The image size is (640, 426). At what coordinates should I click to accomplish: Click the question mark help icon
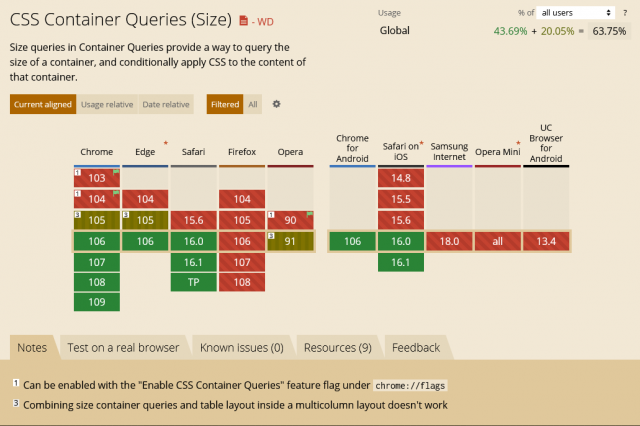pos(625,13)
